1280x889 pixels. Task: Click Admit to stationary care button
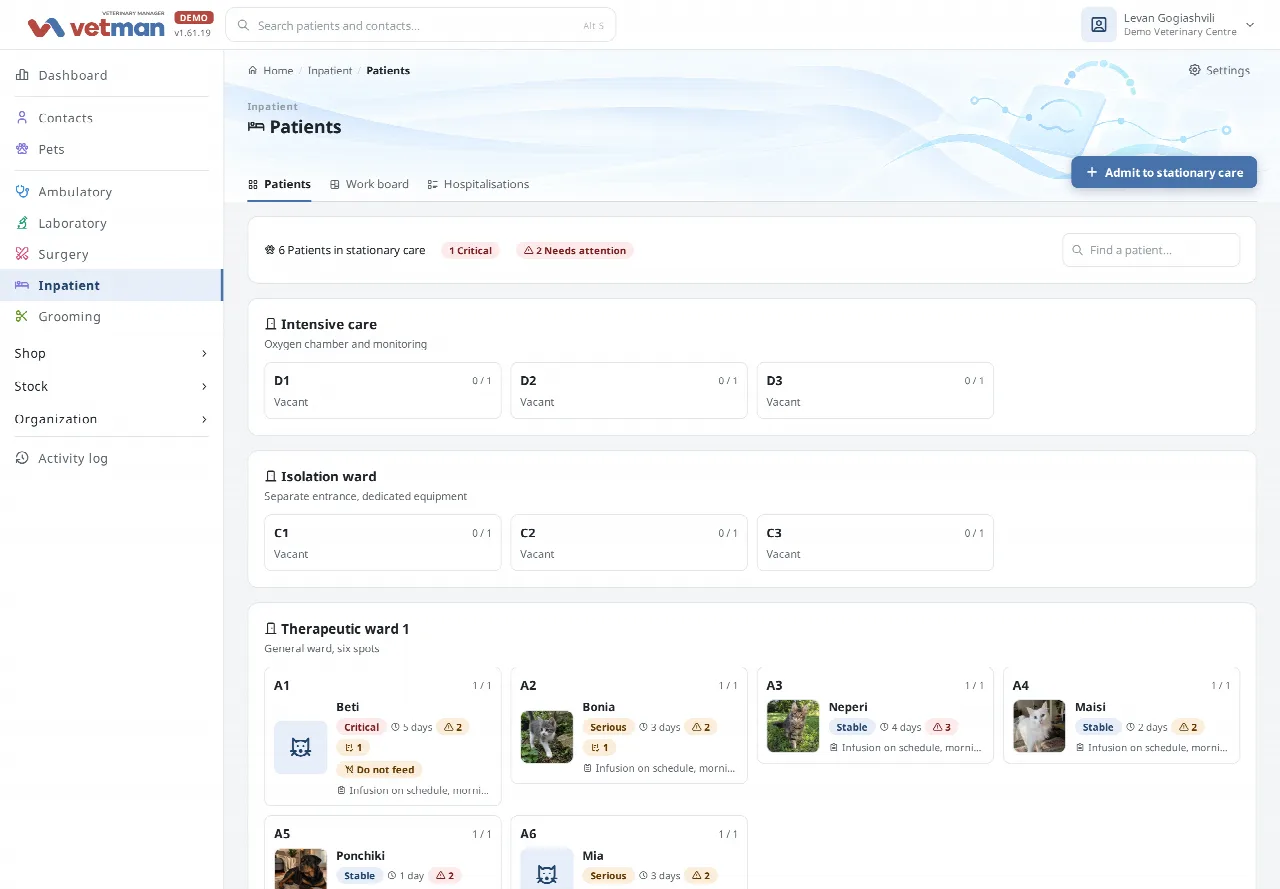click(1164, 172)
